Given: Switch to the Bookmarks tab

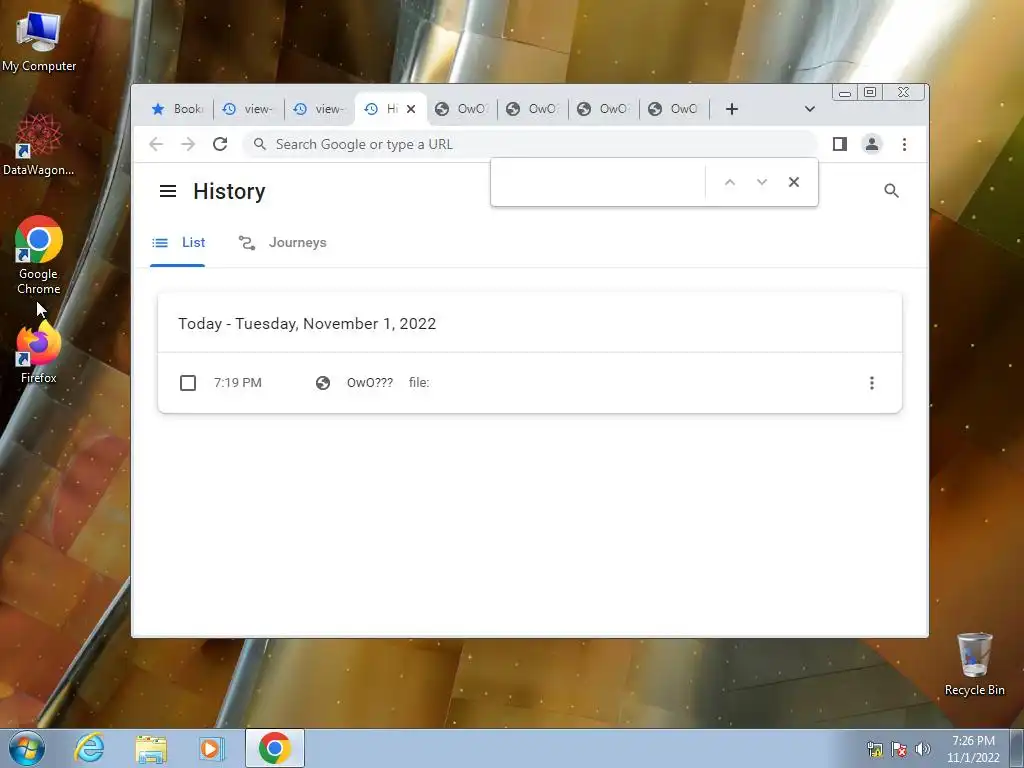Looking at the screenshot, I should click(x=176, y=109).
